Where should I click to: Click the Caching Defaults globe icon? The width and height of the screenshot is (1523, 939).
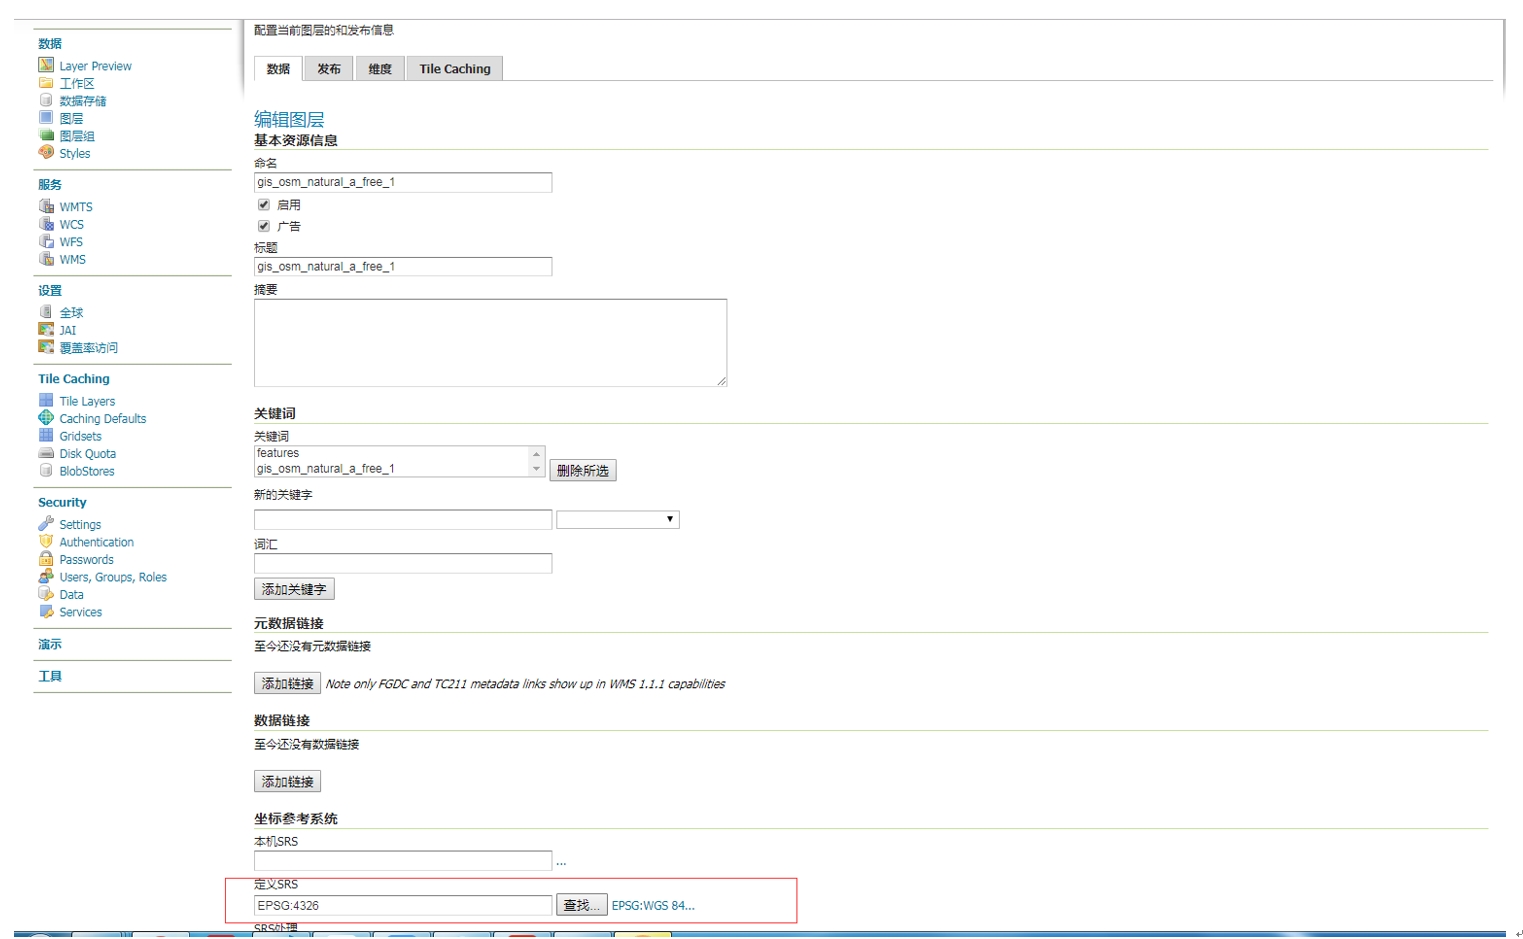click(46, 418)
